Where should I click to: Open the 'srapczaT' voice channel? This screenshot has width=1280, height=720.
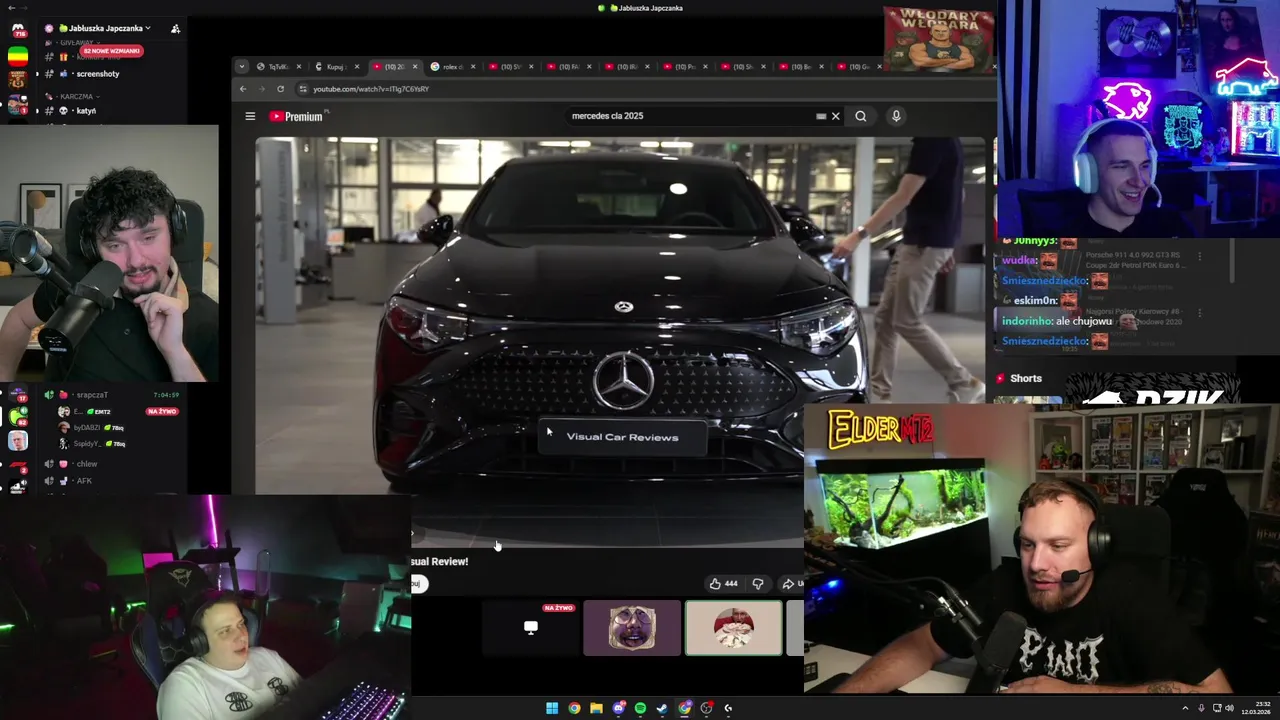click(91, 395)
